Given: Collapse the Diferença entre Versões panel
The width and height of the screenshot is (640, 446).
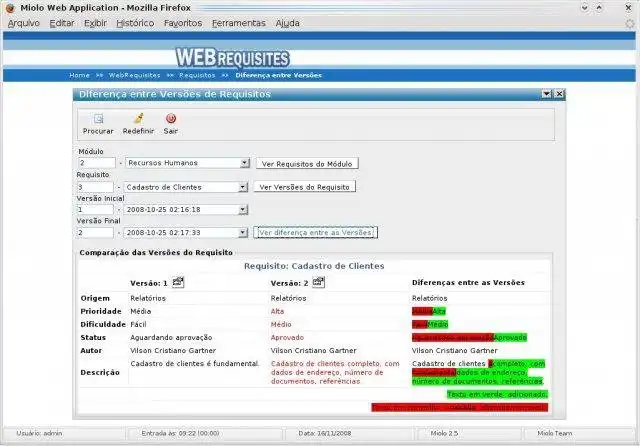Looking at the screenshot, I should click(547, 94).
